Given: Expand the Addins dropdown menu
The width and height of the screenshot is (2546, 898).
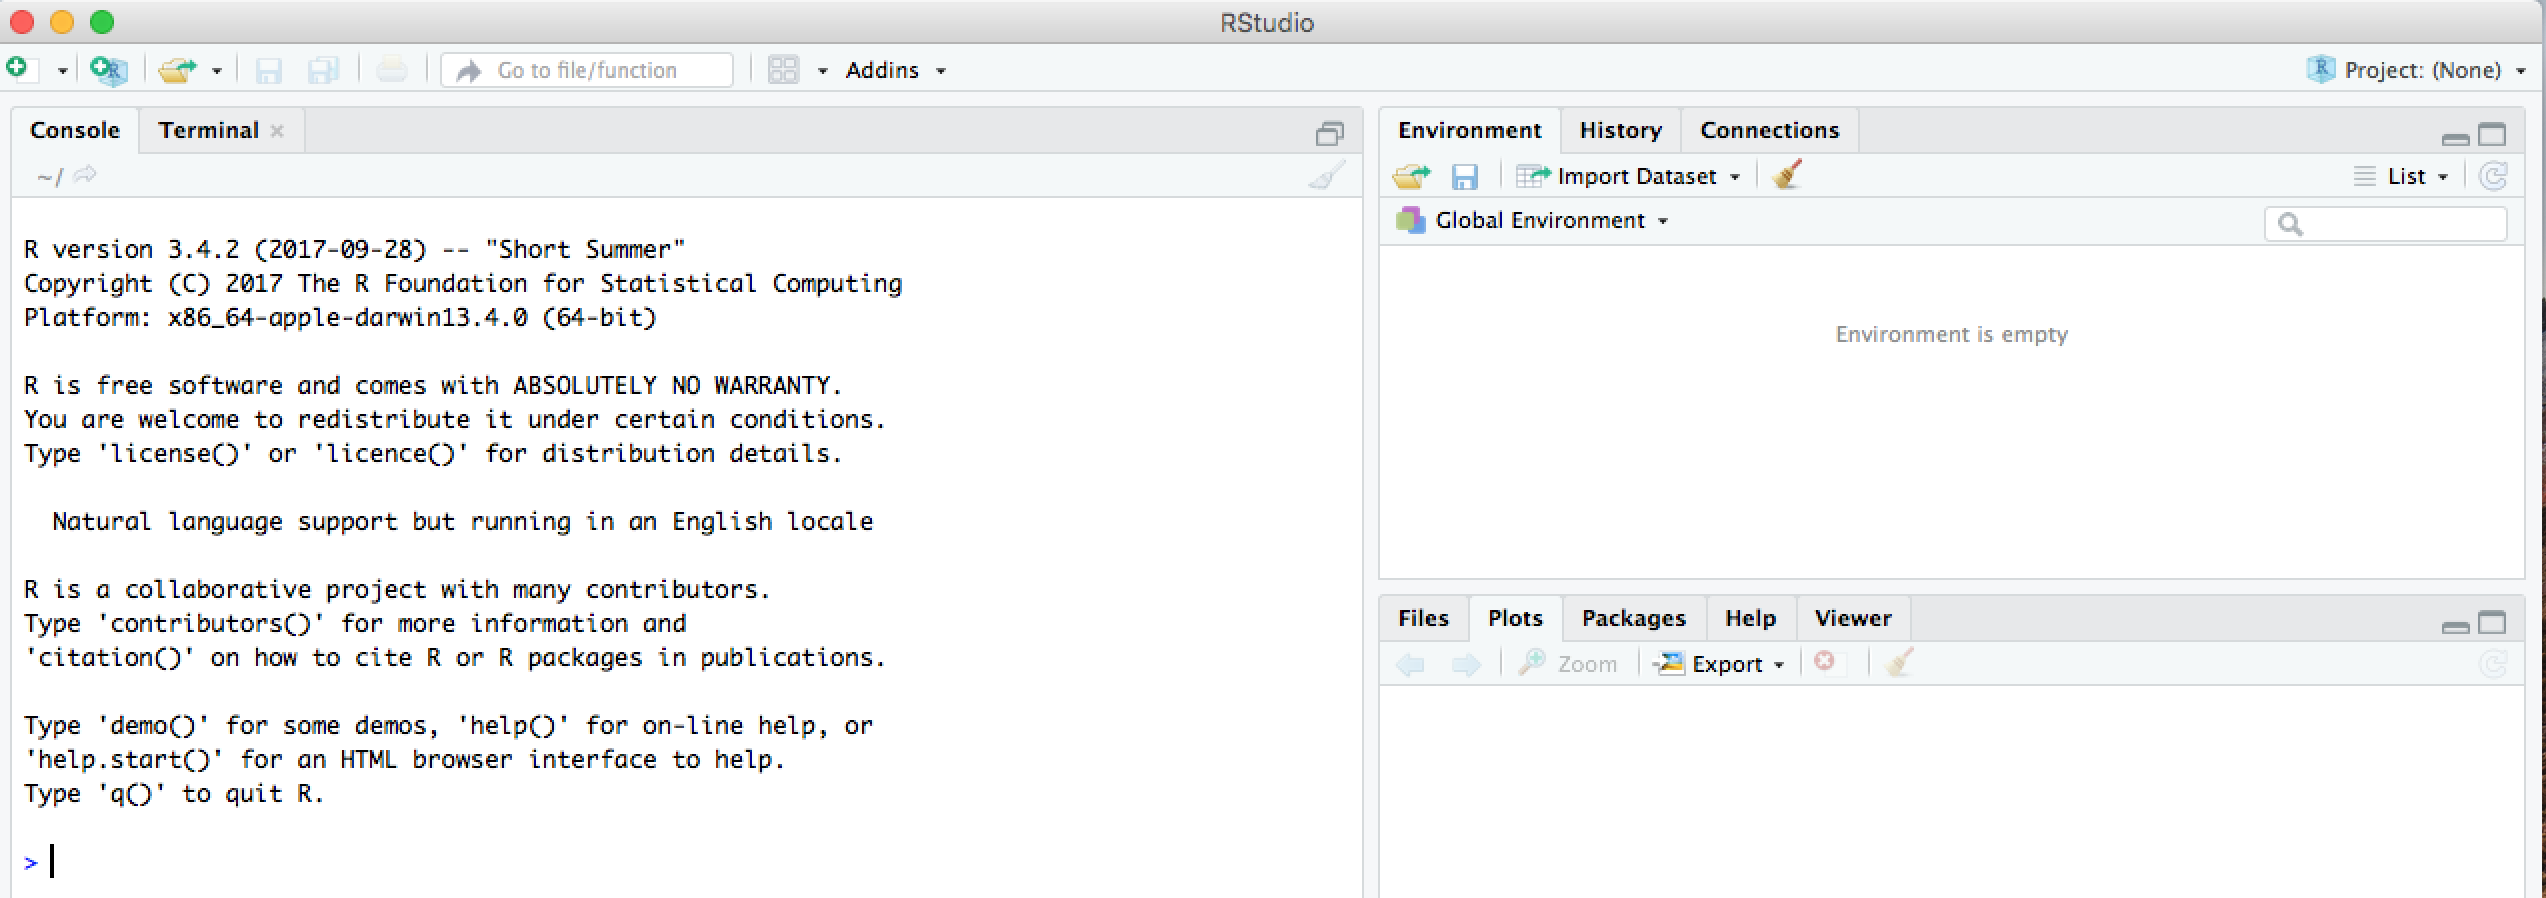Looking at the screenshot, I should [x=895, y=70].
